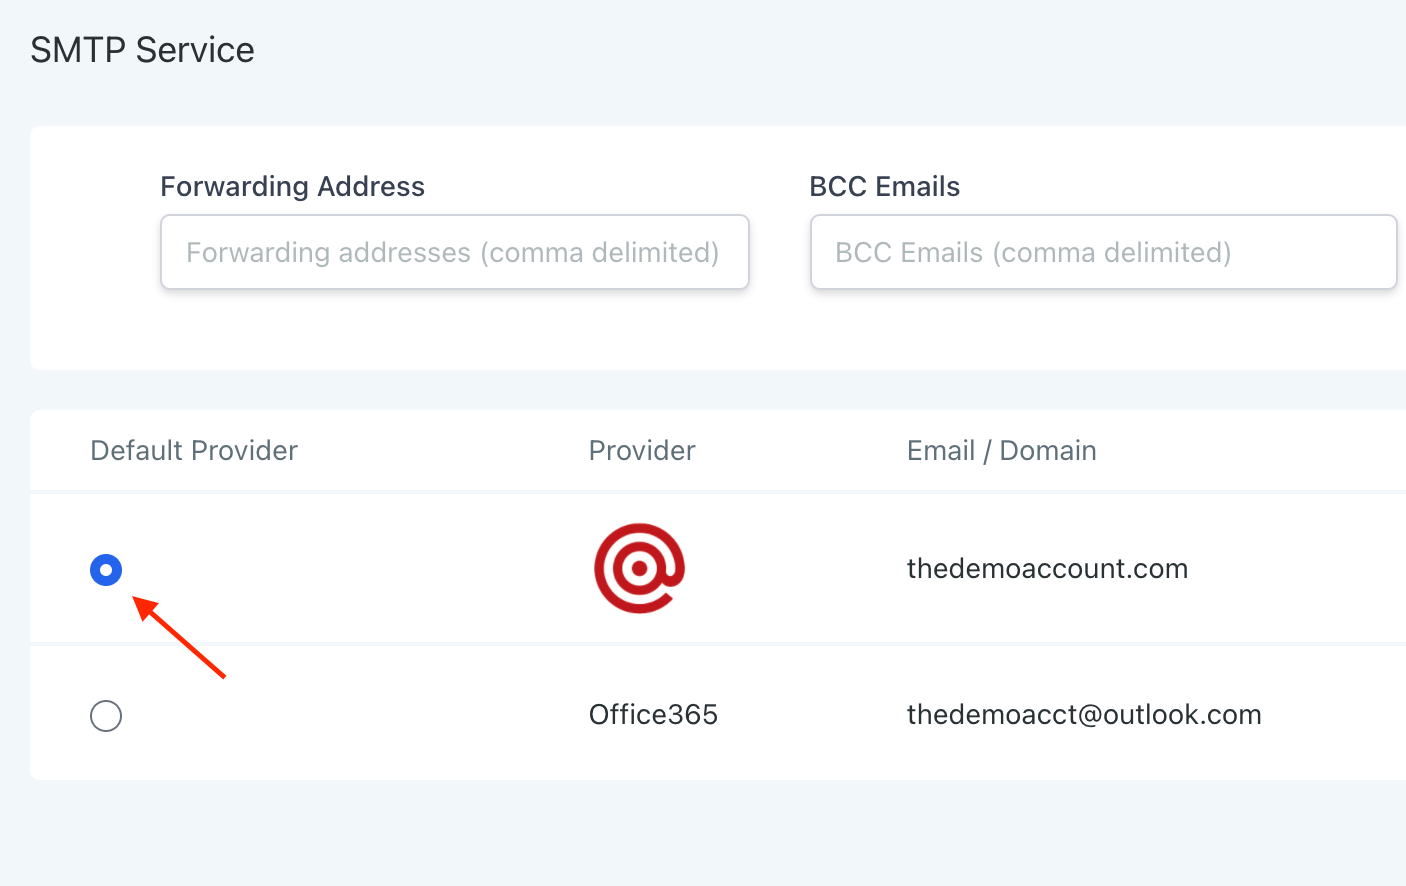The image size is (1406, 886).
Task: Click the Office365 provider name
Action: [653, 715]
